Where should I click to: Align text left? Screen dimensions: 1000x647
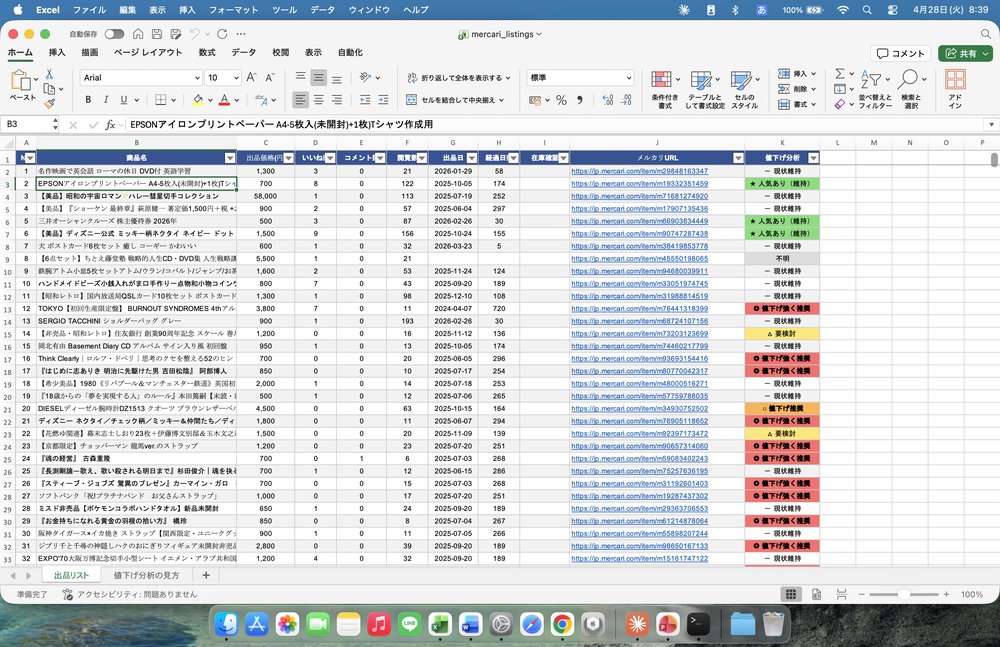coord(300,100)
